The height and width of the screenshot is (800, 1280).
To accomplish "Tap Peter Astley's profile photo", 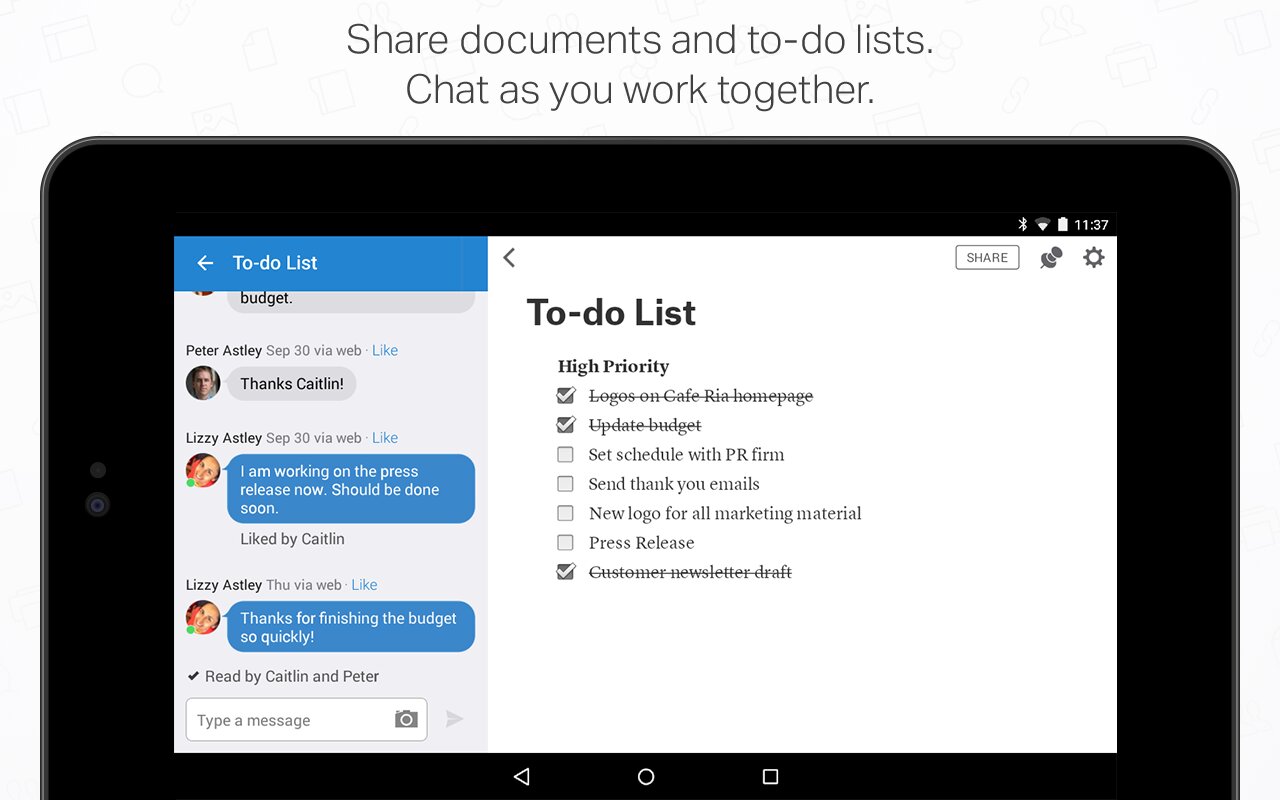I will [x=203, y=383].
